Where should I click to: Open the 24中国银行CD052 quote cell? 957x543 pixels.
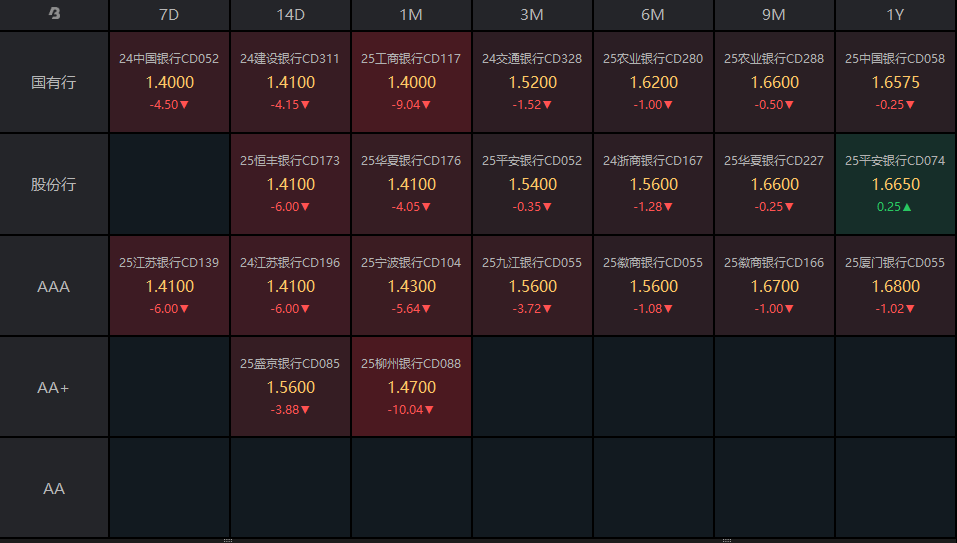169,82
